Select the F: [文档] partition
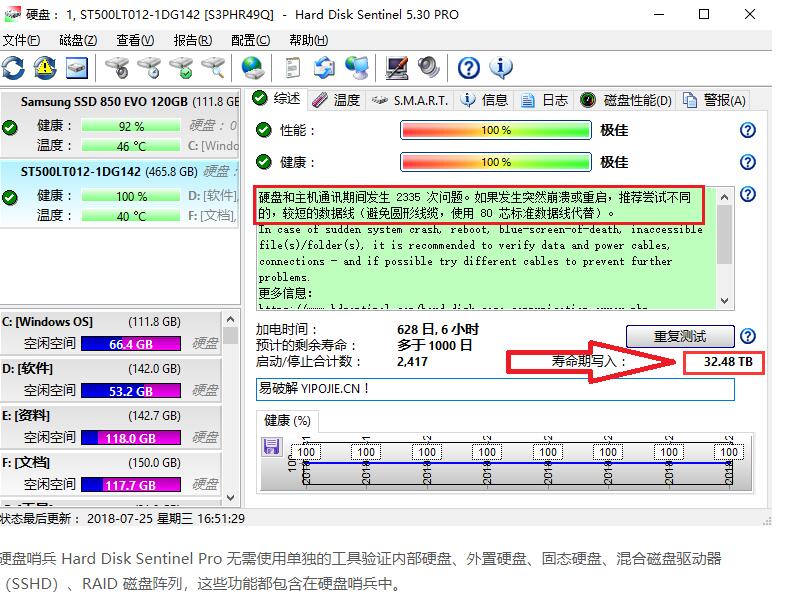 tap(111, 473)
